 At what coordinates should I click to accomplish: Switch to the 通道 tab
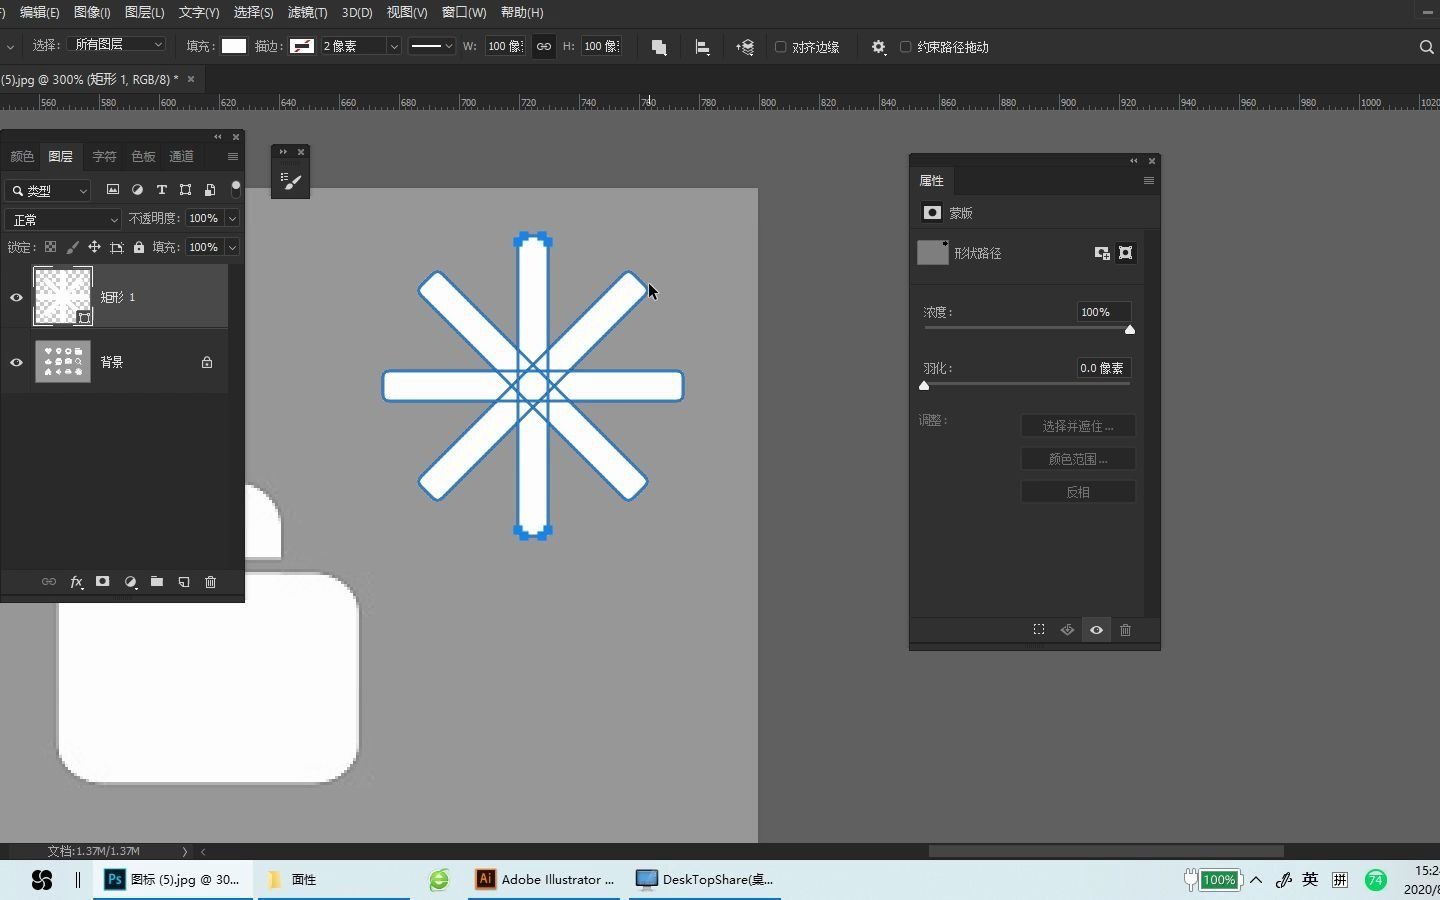pyautogui.click(x=182, y=157)
